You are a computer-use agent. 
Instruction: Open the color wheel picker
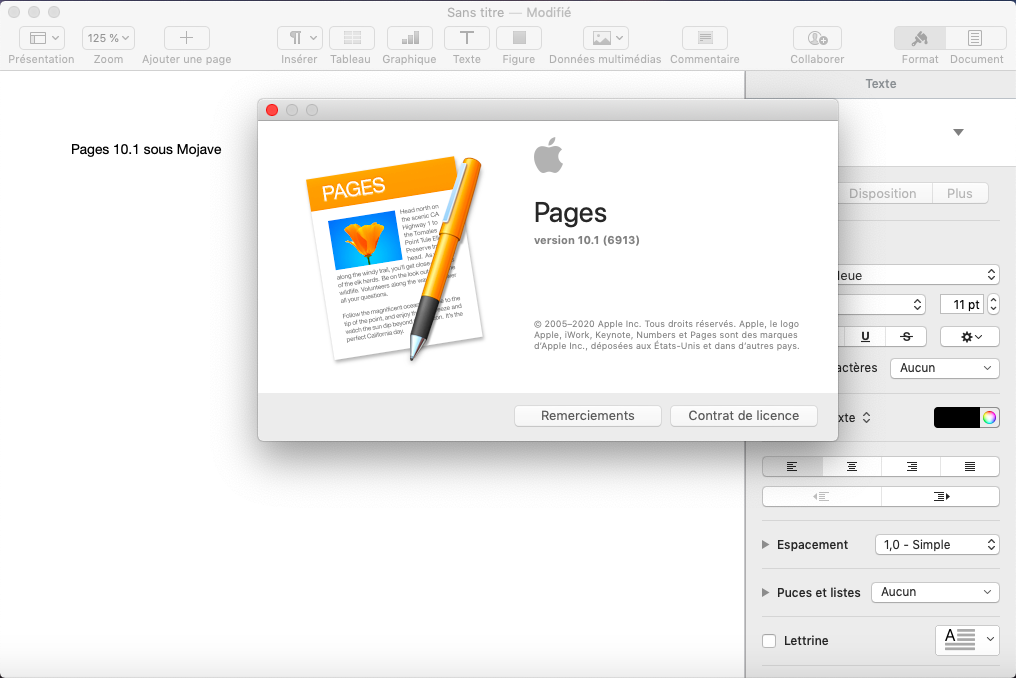coord(989,418)
